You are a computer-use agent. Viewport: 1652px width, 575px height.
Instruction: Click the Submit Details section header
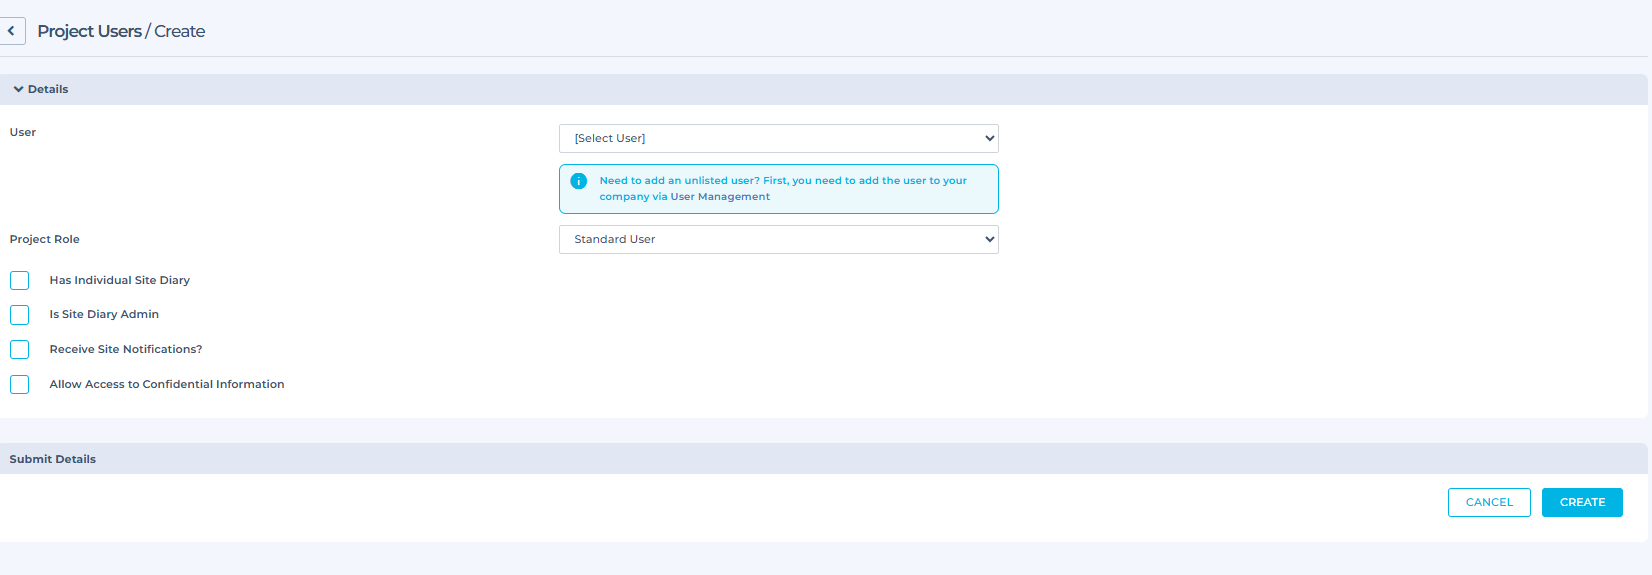[x=53, y=459]
